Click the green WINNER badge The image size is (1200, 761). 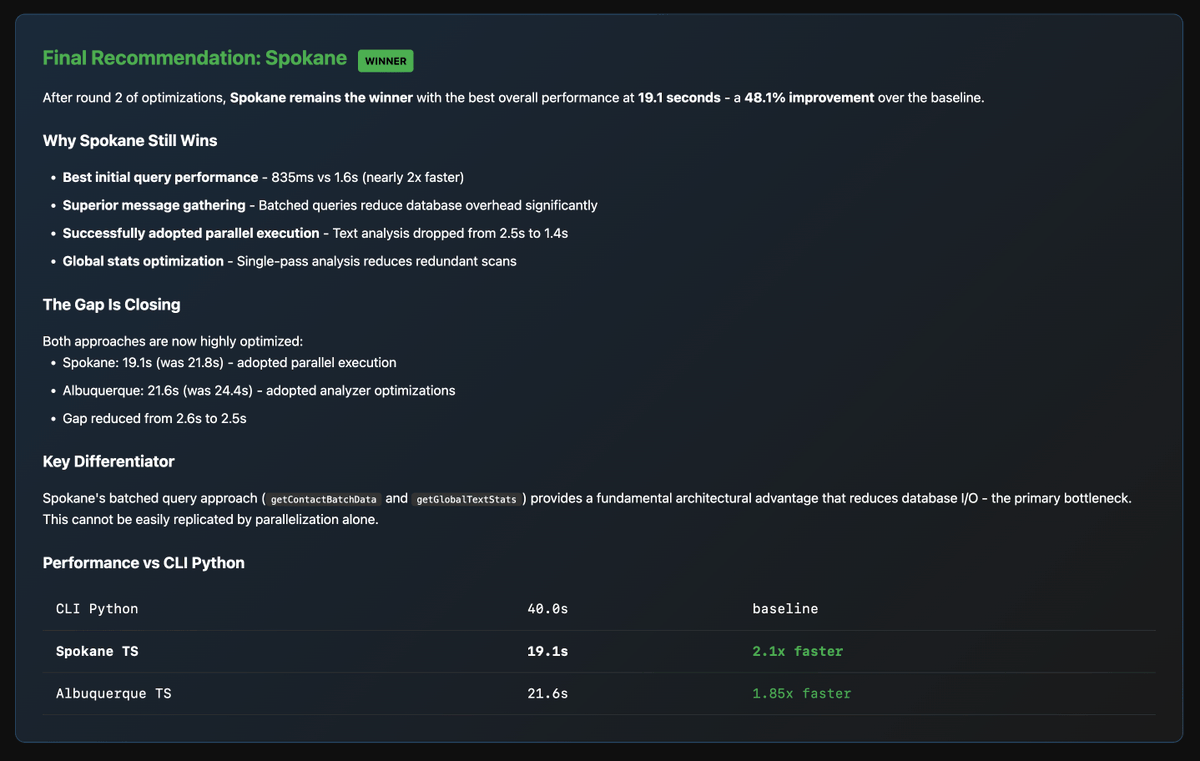click(x=386, y=60)
